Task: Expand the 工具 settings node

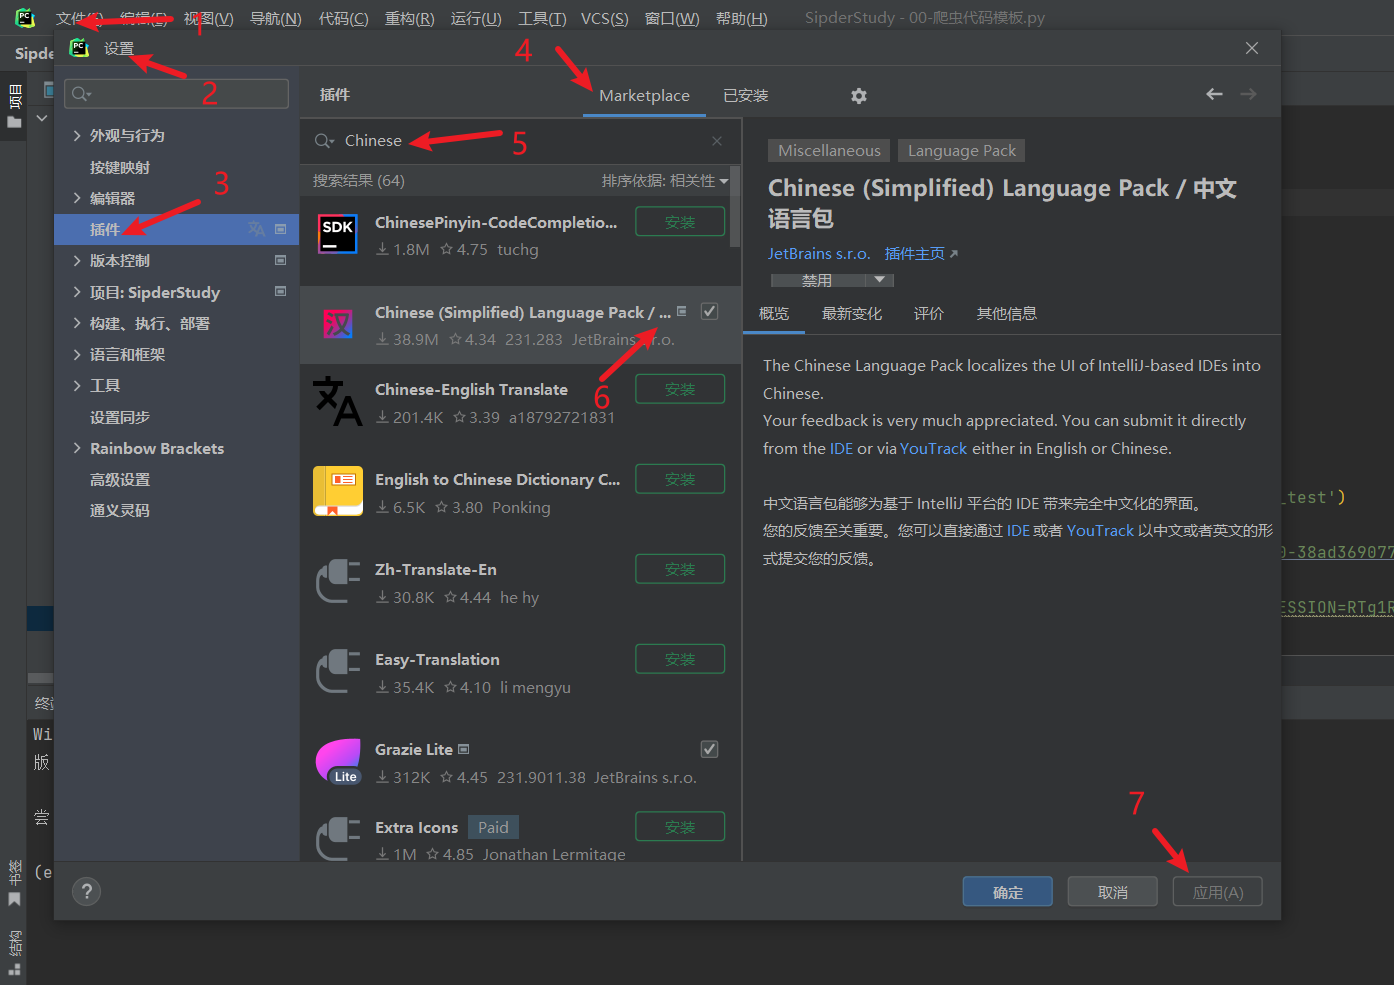Action: point(77,385)
